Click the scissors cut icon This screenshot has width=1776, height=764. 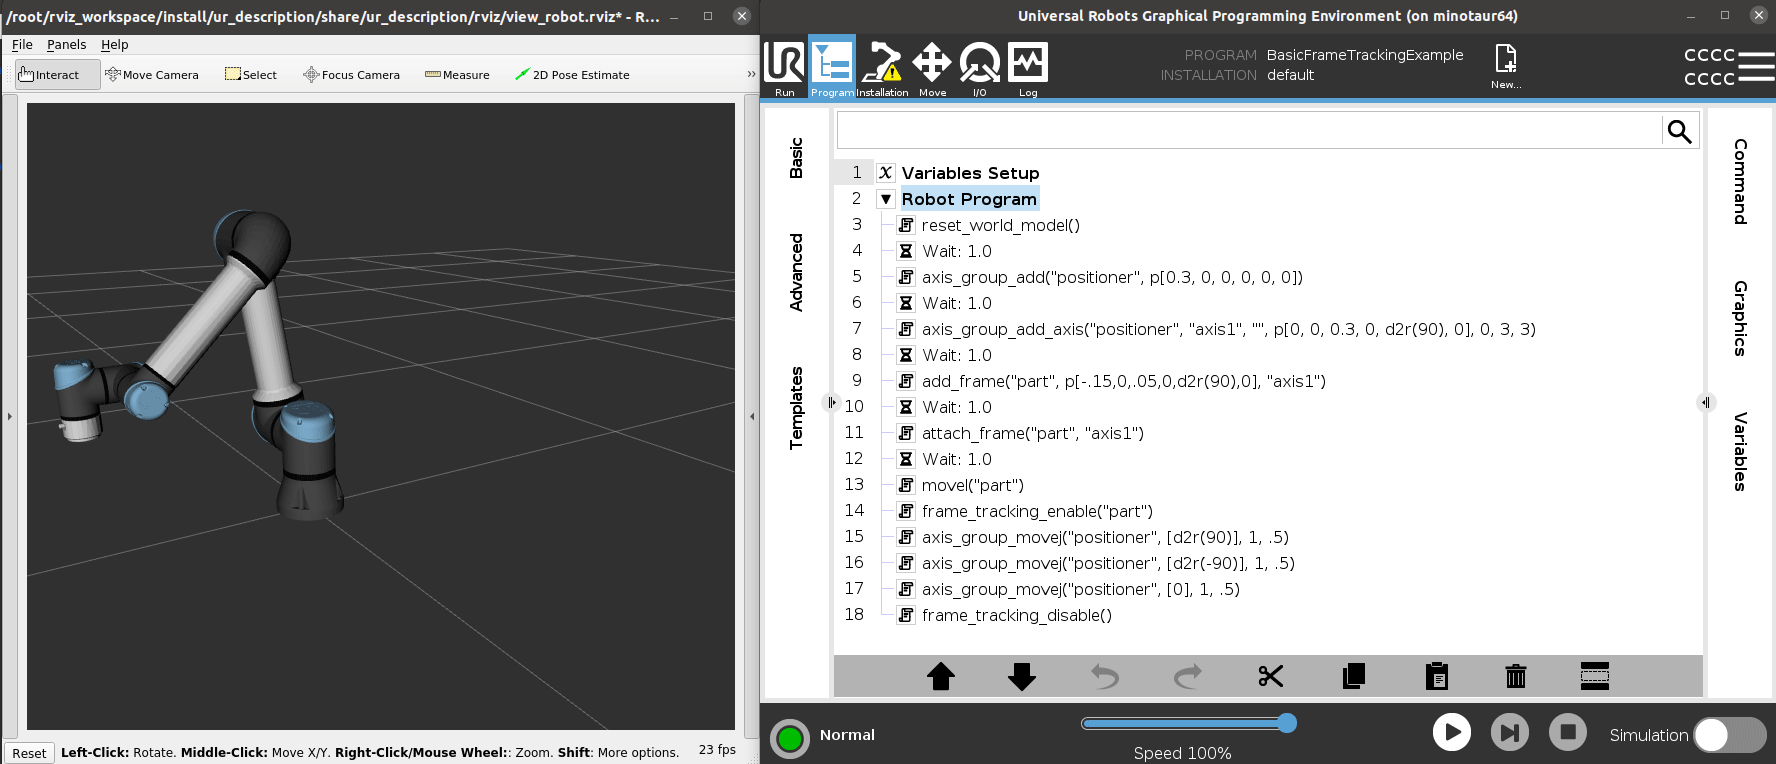click(x=1270, y=677)
